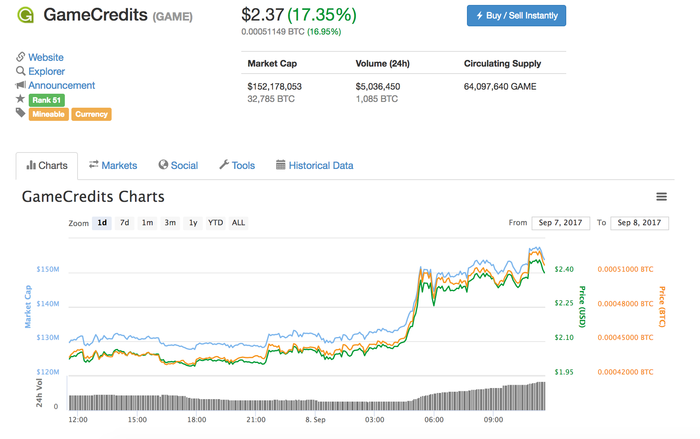Screen dimensions: 700x439
Task: Click the $2.40 price axis tick
Action: [564, 269]
